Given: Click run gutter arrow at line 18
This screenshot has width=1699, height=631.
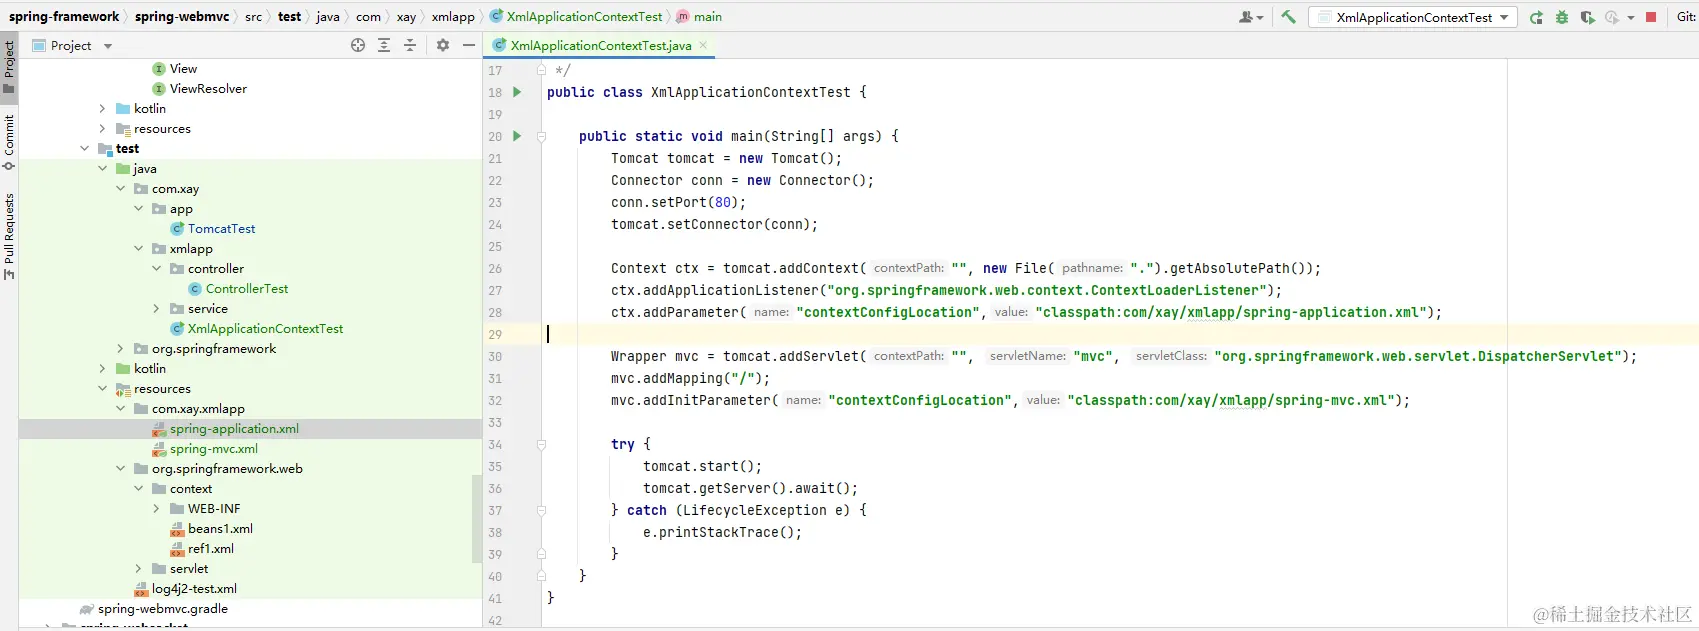Looking at the screenshot, I should [x=517, y=92].
